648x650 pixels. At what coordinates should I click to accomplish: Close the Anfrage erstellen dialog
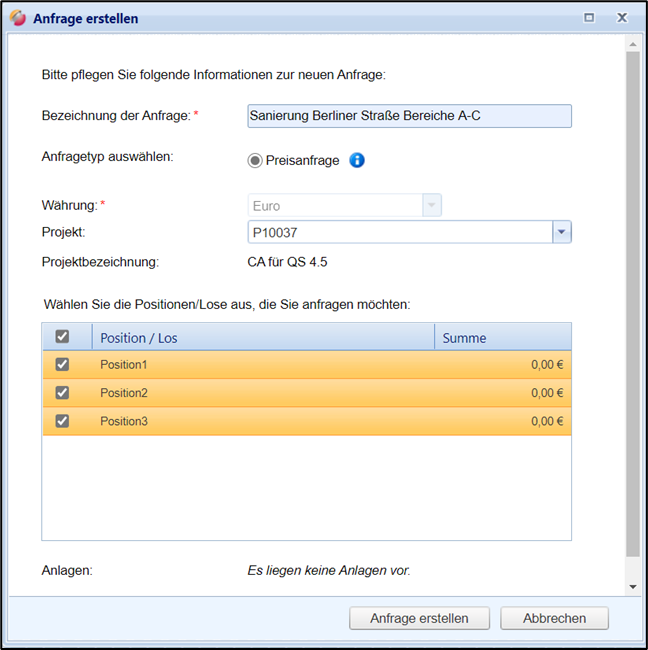click(x=622, y=18)
